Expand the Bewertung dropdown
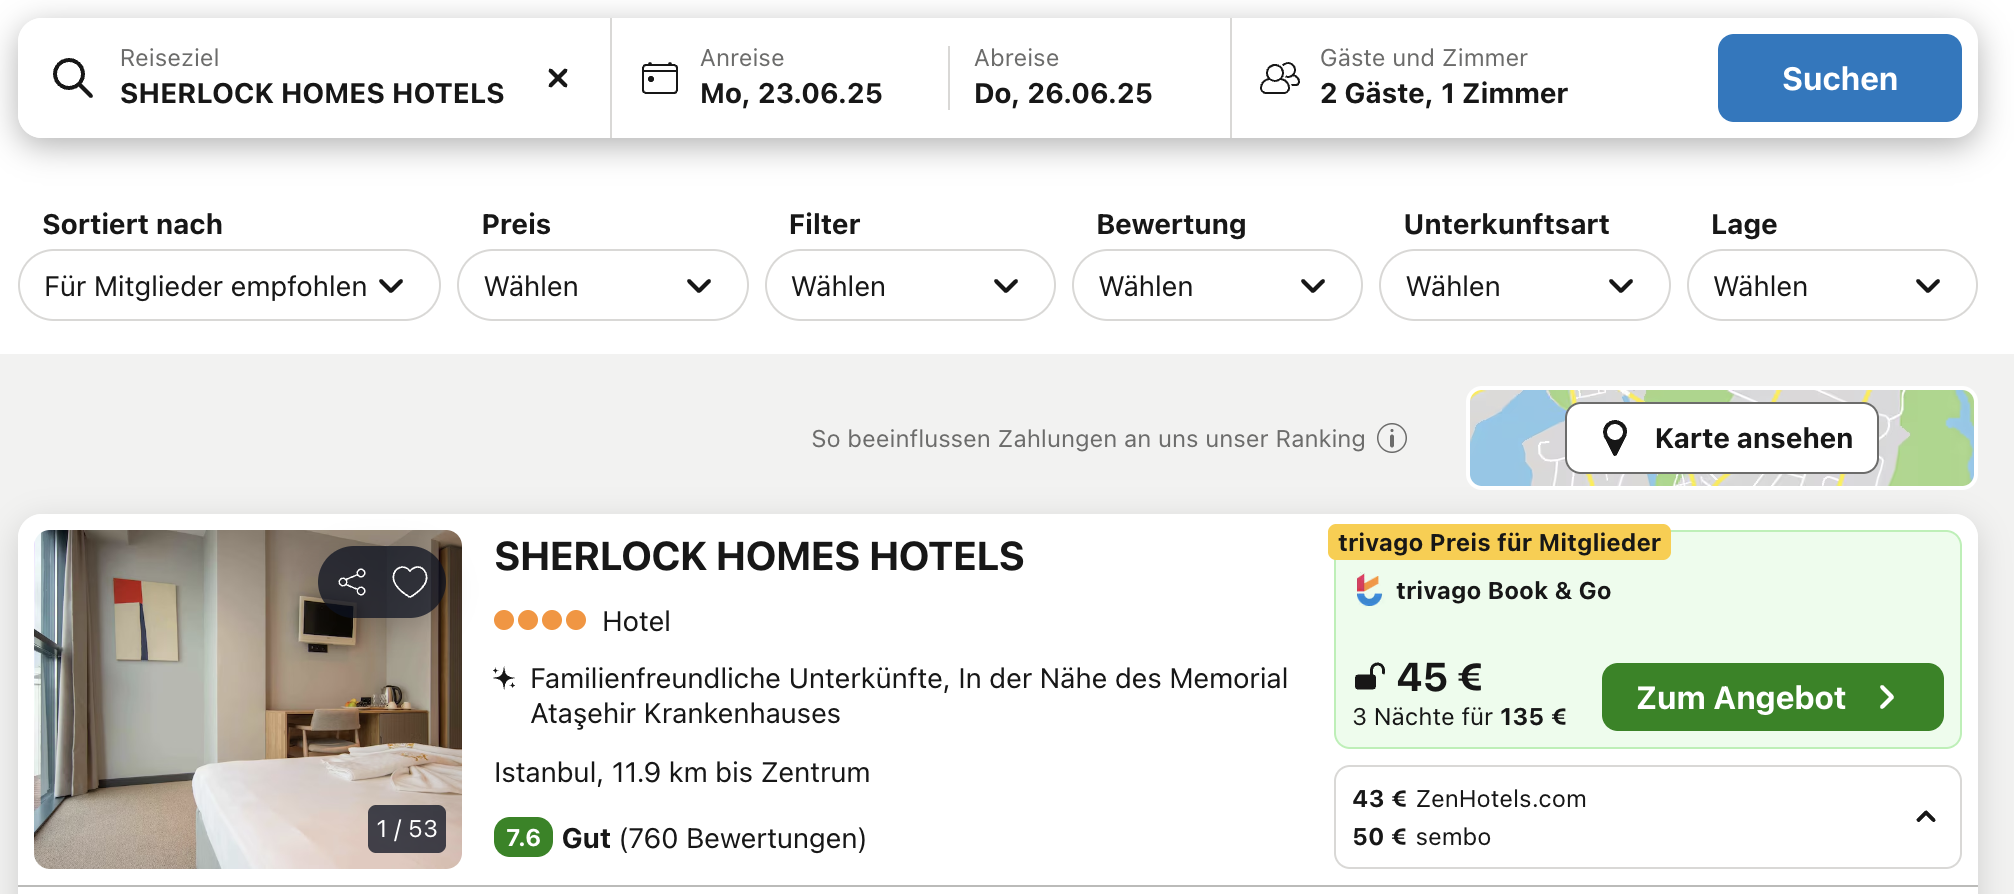 [x=1217, y=286]
